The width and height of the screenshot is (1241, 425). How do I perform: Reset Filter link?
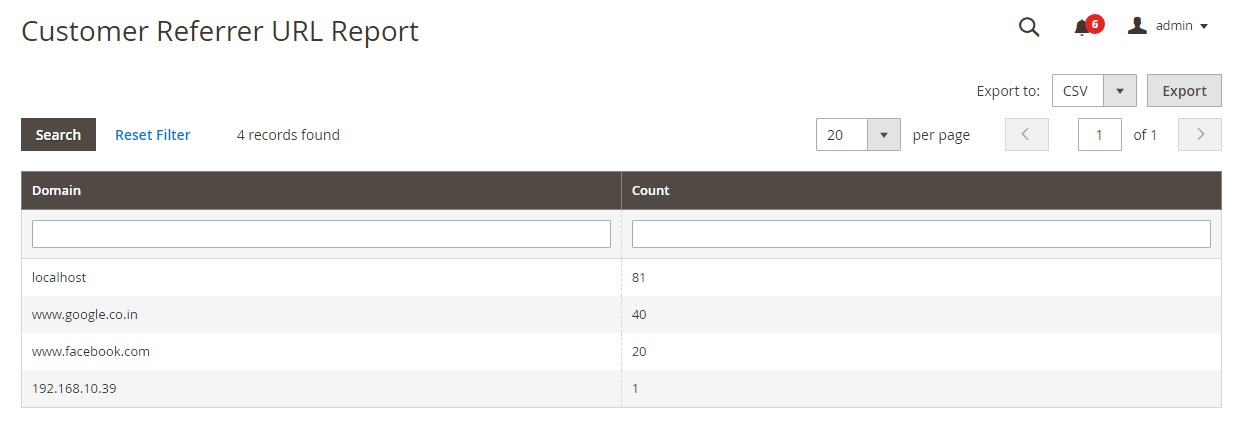153,135
